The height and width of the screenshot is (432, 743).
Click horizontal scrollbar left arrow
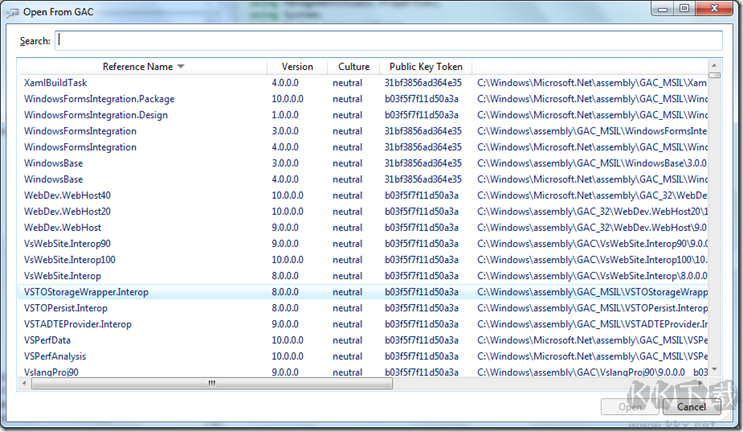pos(22,383)
